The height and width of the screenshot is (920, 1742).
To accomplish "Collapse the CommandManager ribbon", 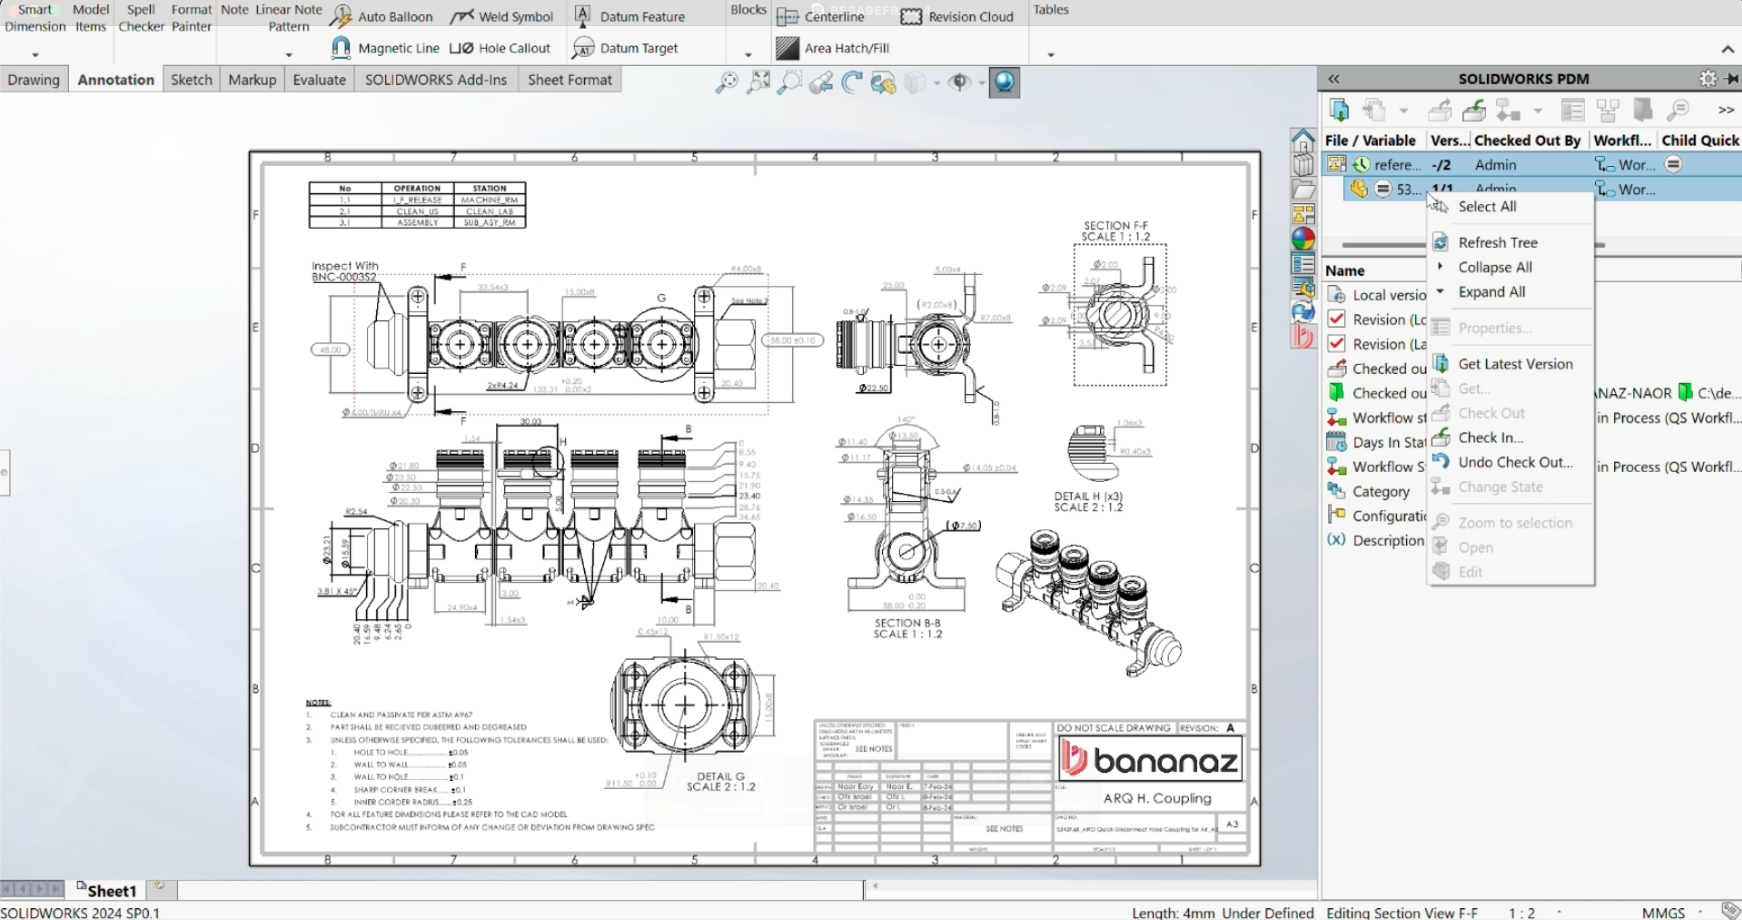I will pyautogui.click(x=1728, y=49).
